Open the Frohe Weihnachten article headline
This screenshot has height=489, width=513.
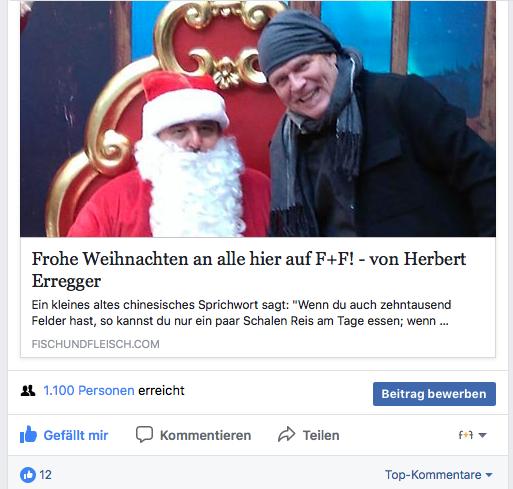pyautogui.click(x=249, y=269)
